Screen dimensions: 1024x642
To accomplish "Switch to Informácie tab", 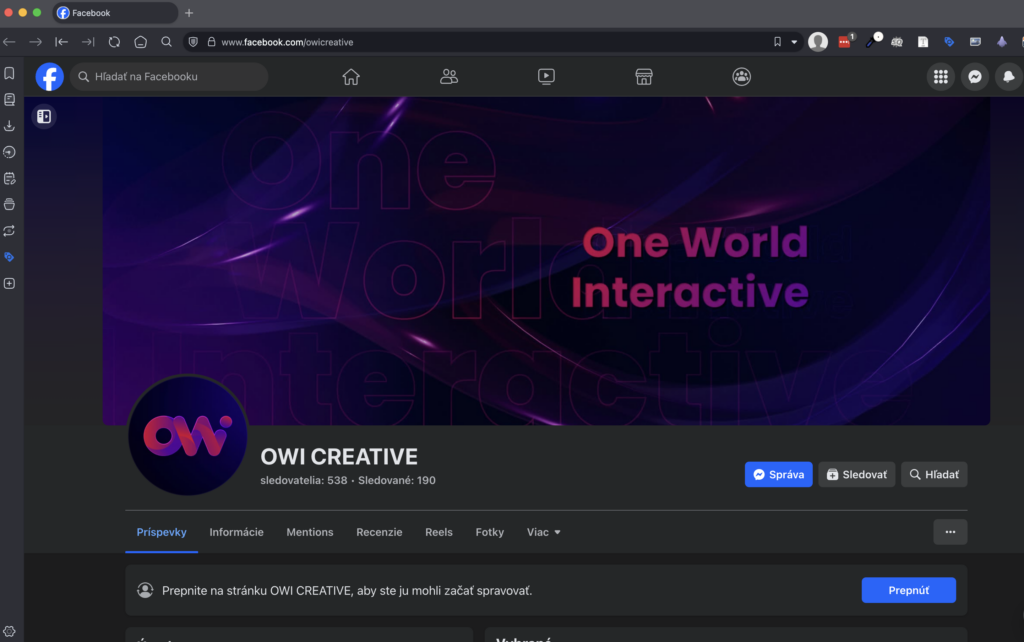I will (236, 532).
